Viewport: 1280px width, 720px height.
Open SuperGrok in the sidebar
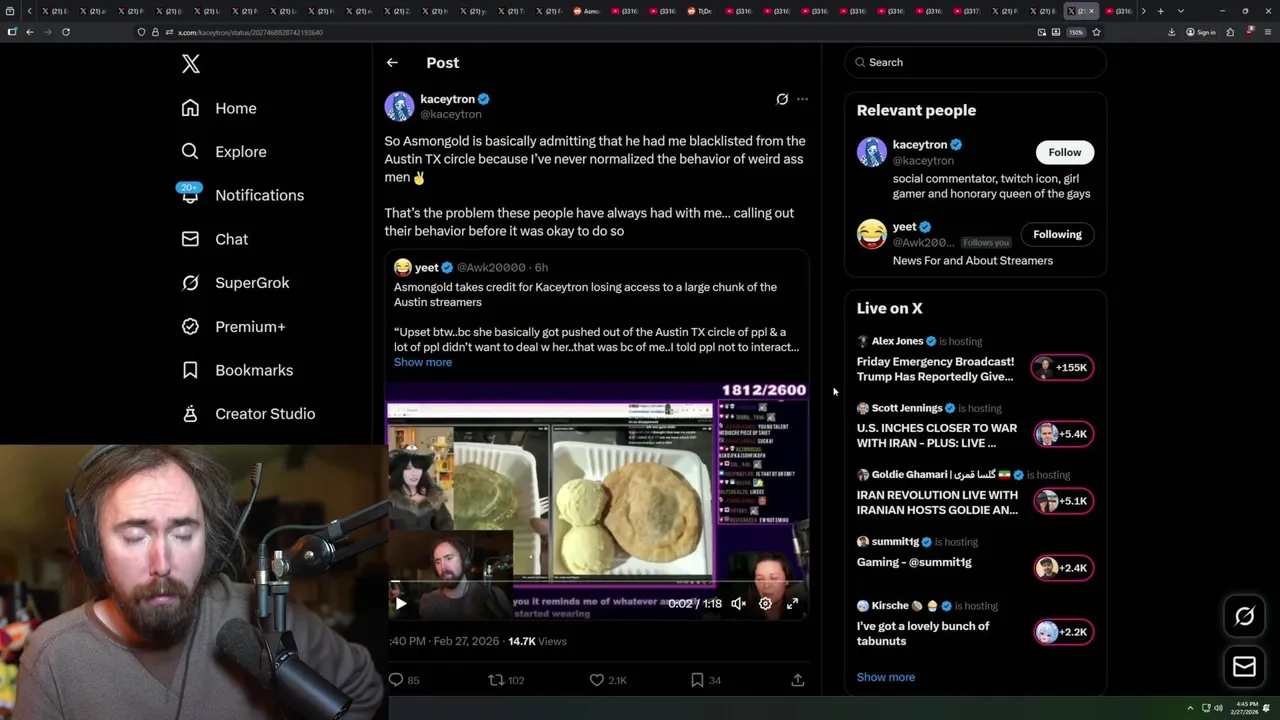point(235,283)
